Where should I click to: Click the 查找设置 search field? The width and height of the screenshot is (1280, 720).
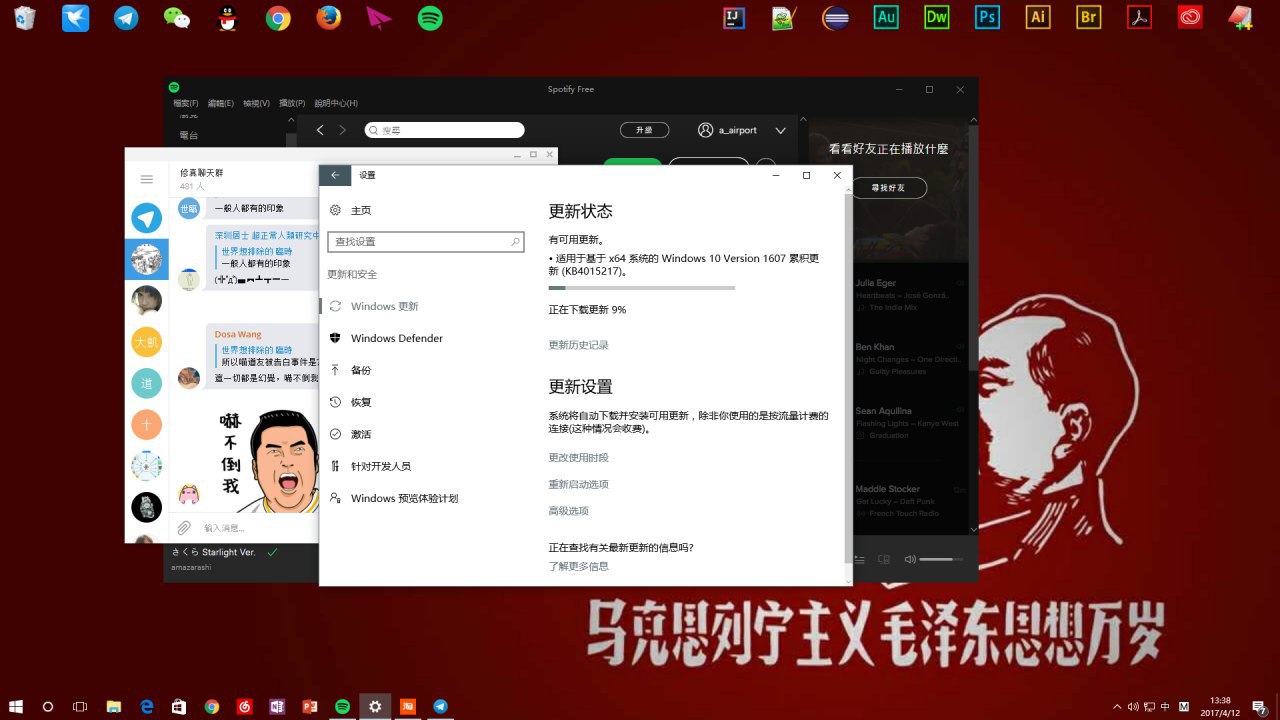(x=420, y=242)
